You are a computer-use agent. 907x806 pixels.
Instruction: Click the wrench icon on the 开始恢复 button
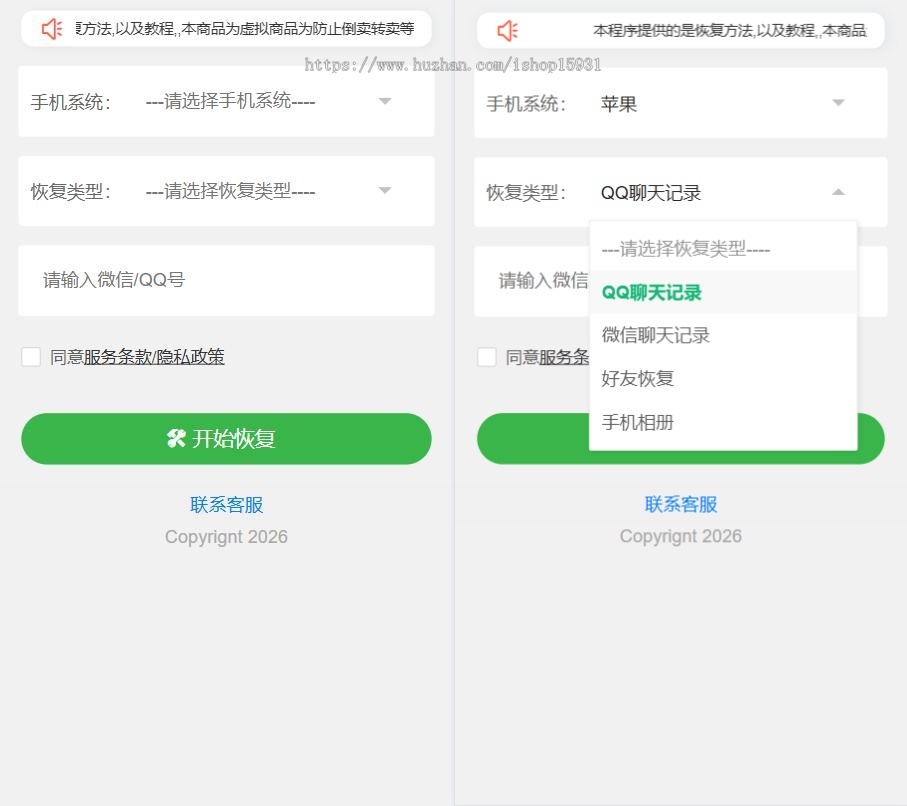point(176,439)
